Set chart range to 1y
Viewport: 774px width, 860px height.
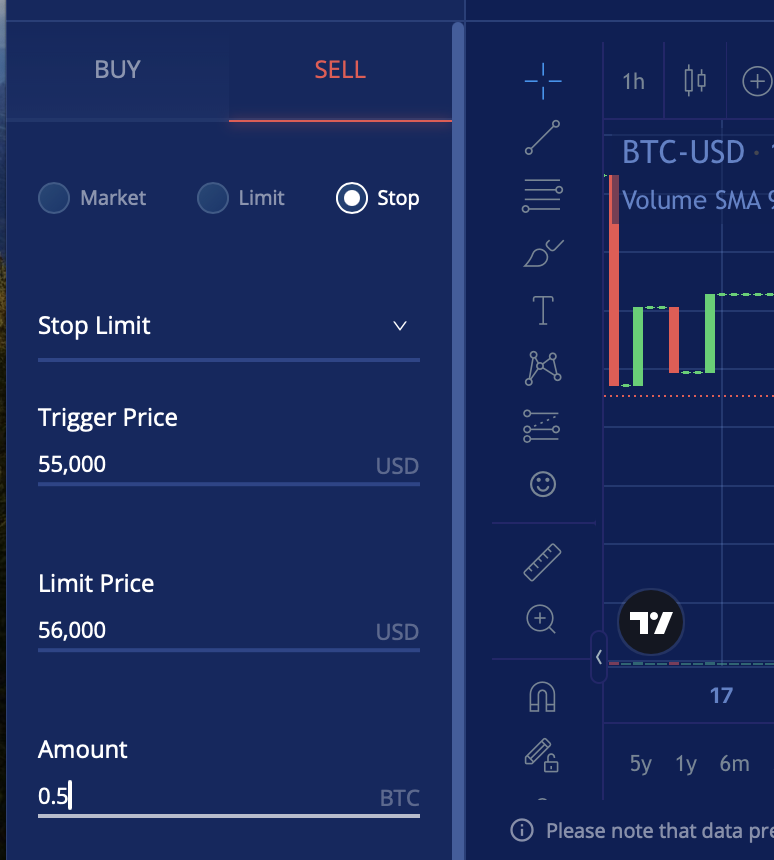686,763
